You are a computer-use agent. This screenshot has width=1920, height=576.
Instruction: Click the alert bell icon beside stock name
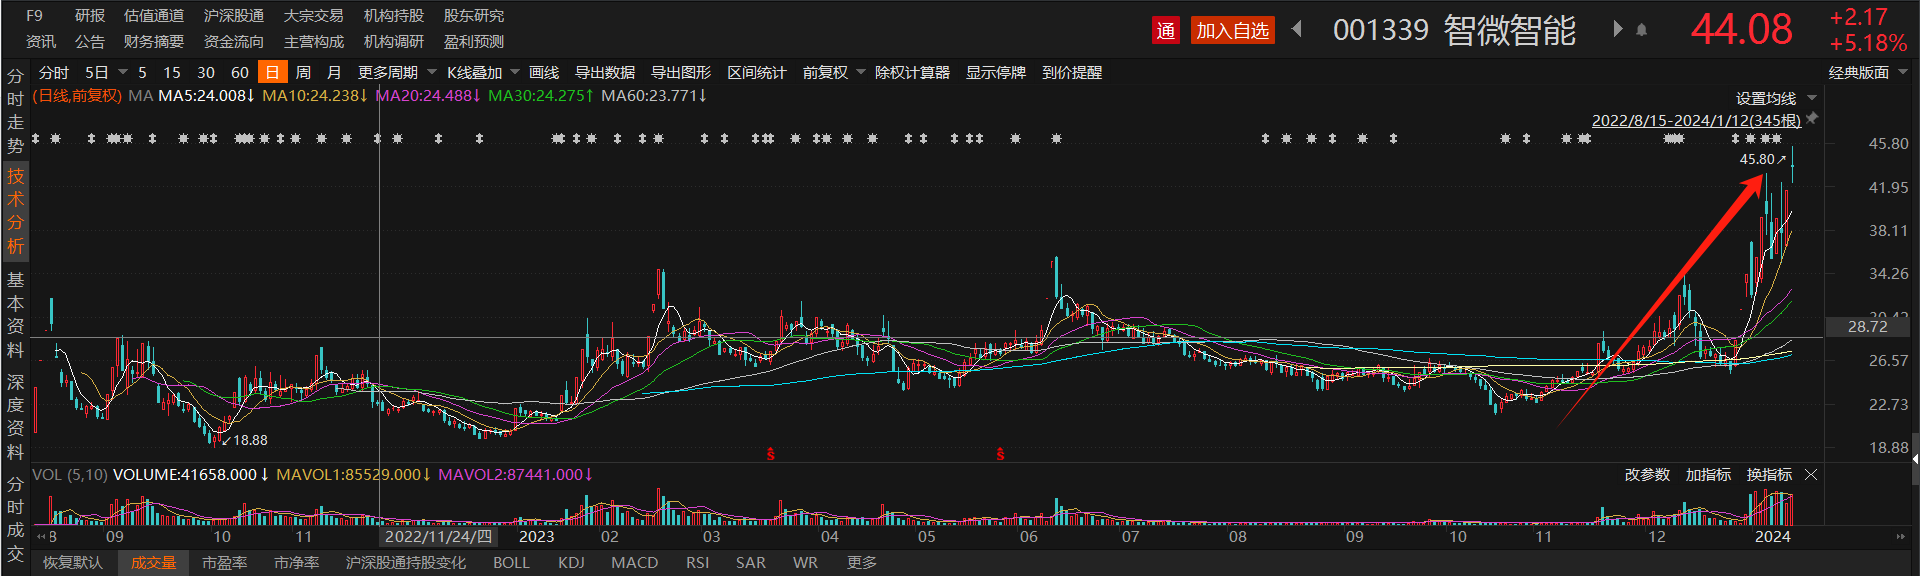click(1641, 30)
